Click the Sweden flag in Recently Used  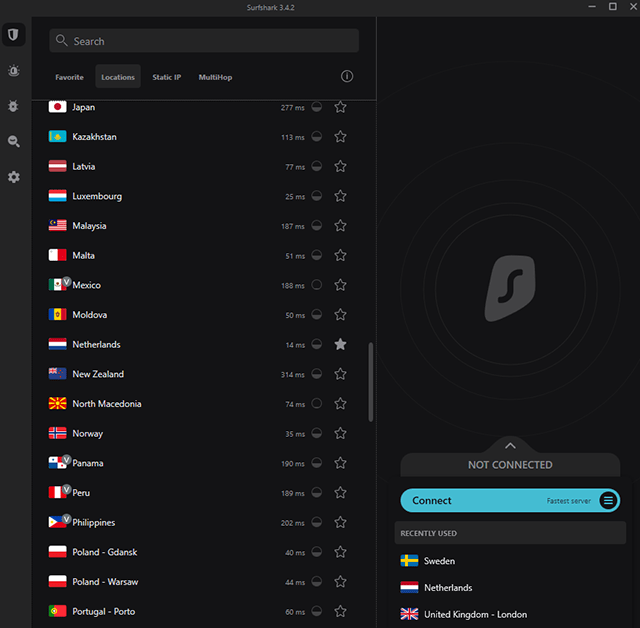click(409, 561)
